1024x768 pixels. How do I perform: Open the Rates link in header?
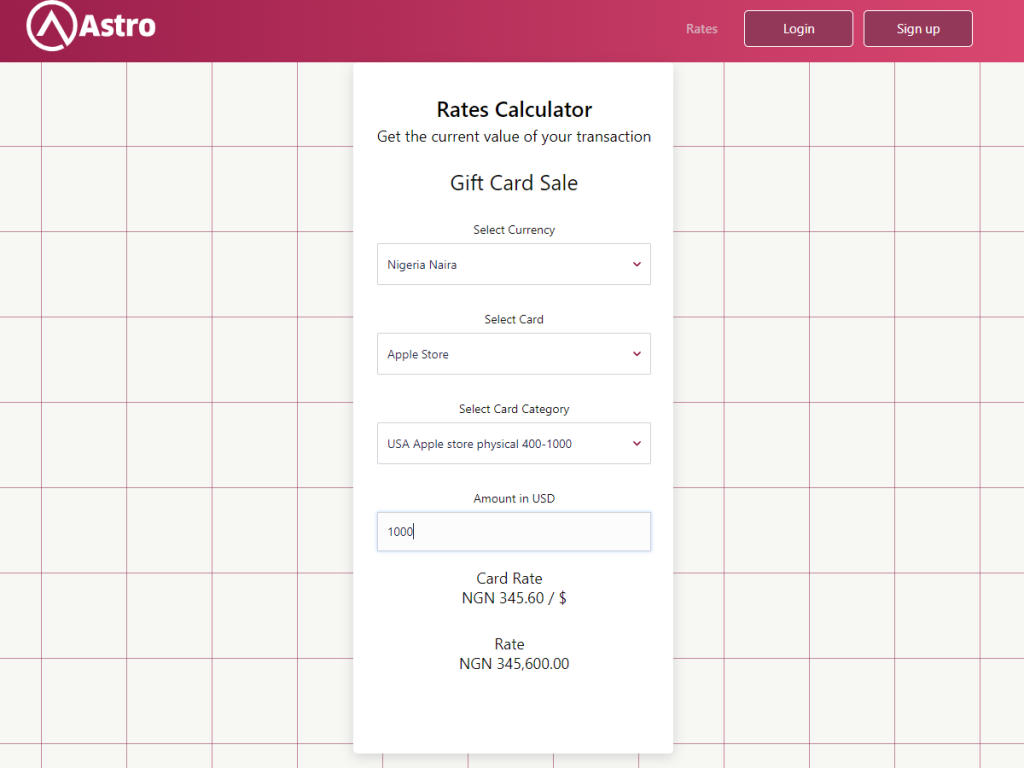701,29
